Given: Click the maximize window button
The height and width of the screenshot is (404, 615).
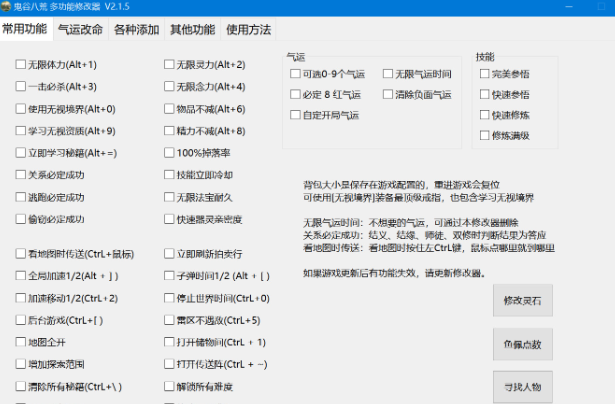Looking at the screenshot, I should [x=601, y=7].
